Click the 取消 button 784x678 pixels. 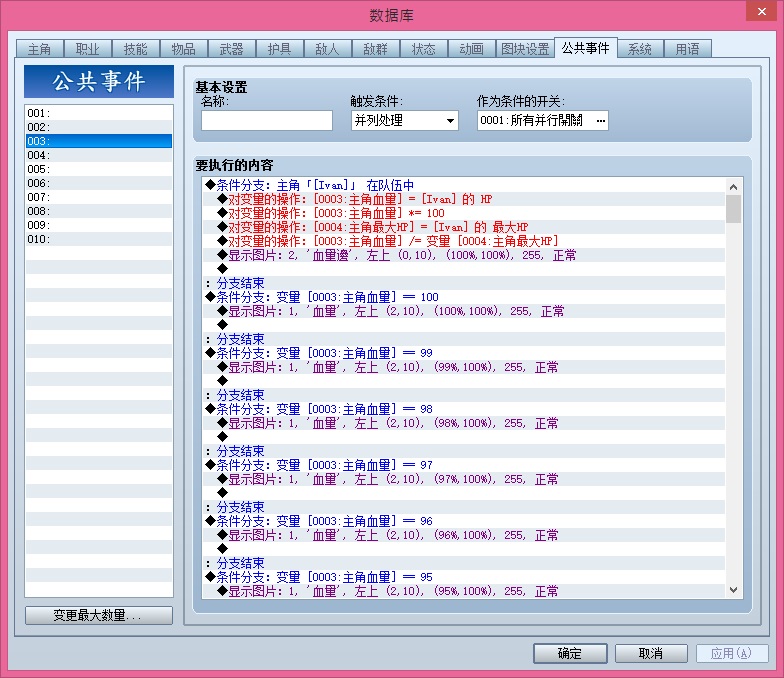(651, 653)
